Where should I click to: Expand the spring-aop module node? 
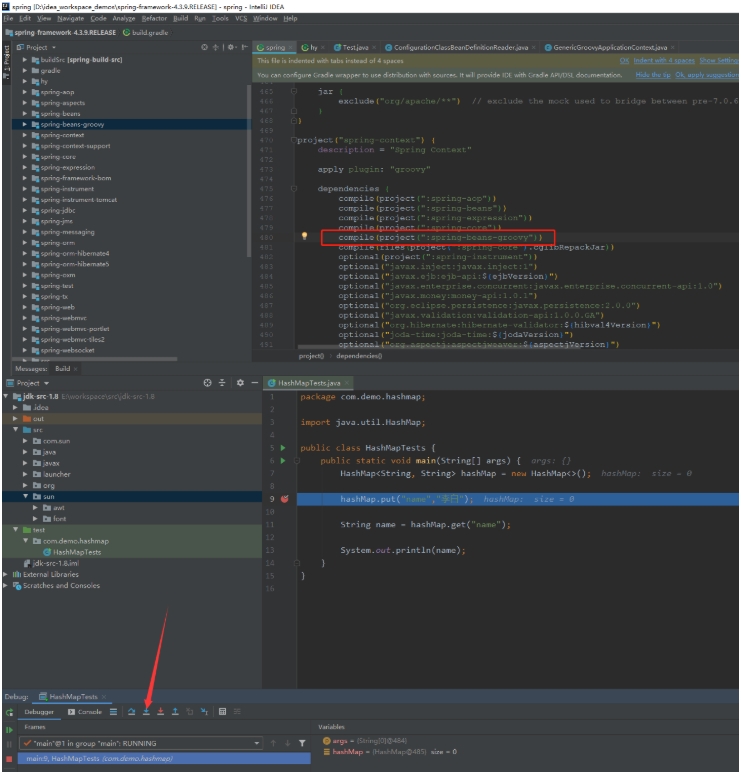point(25,92)
